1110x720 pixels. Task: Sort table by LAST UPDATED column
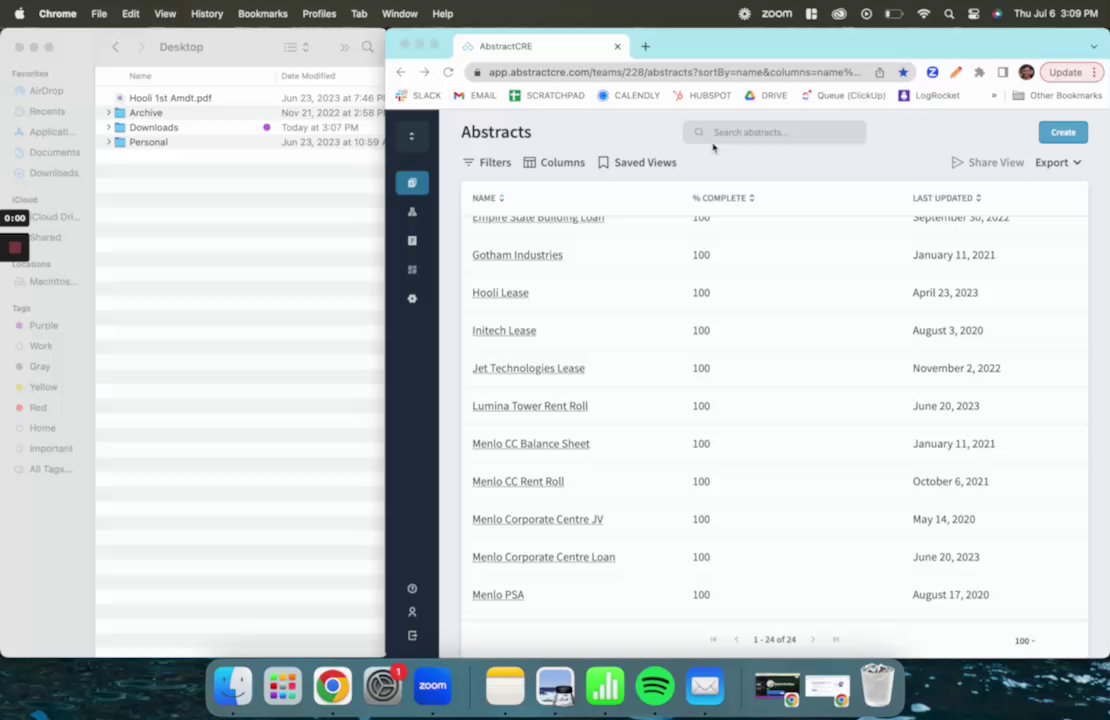click(946, 198)
